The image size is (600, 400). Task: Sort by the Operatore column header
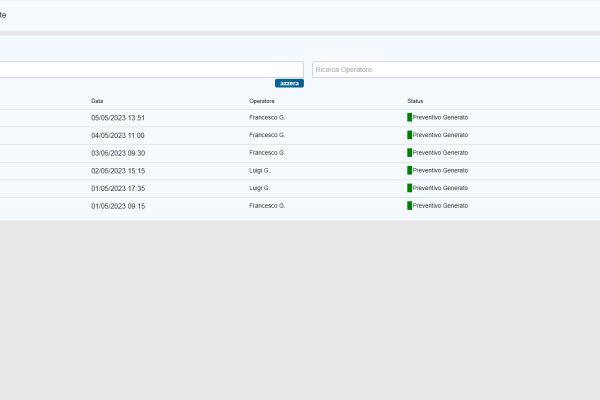[262, 101]
